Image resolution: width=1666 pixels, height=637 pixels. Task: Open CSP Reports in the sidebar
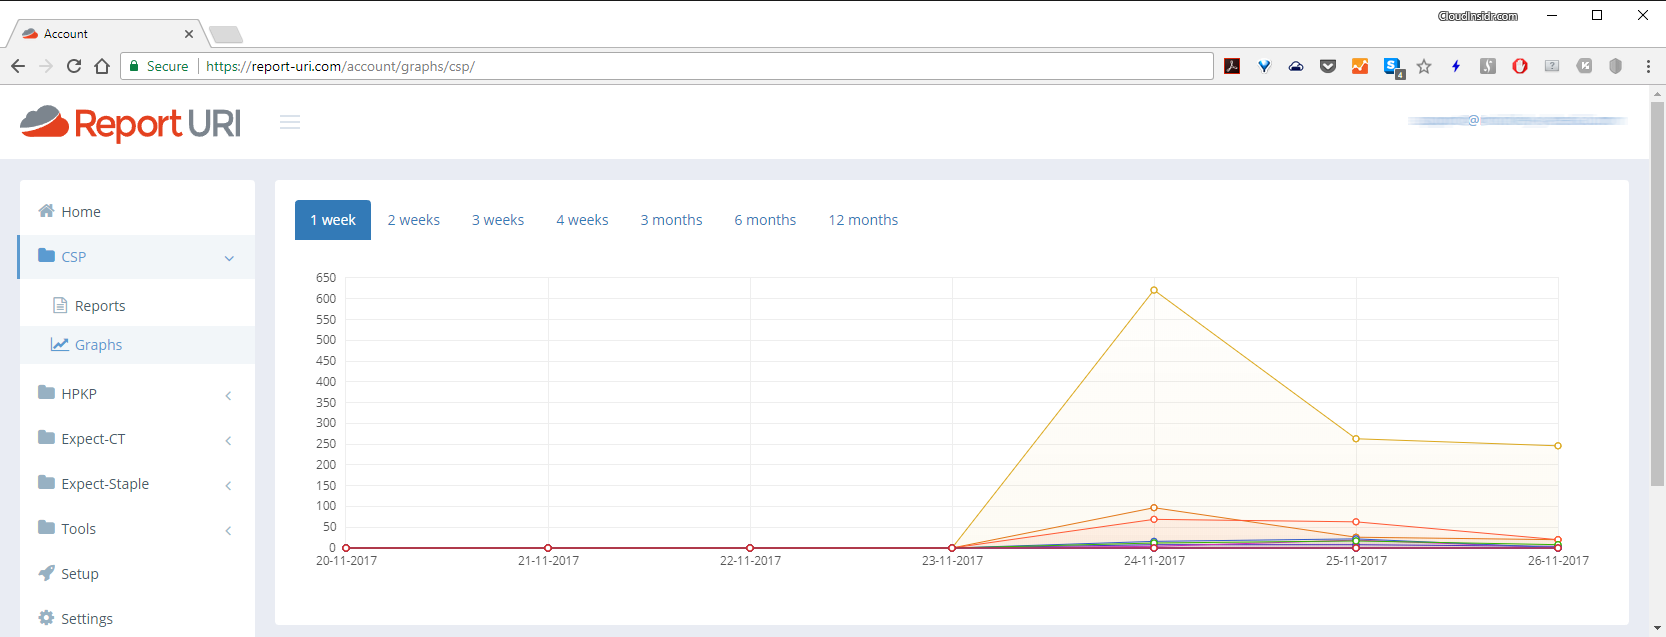(x=100, y=306)
